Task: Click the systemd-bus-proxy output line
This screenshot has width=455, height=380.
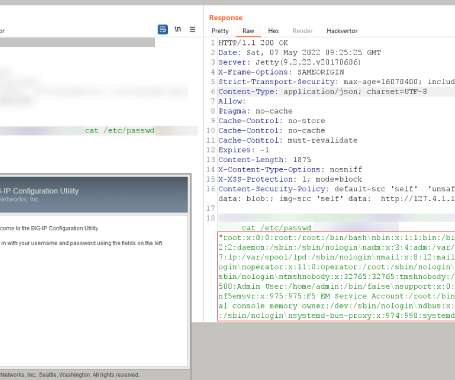Action: click(x=337, y=315)
